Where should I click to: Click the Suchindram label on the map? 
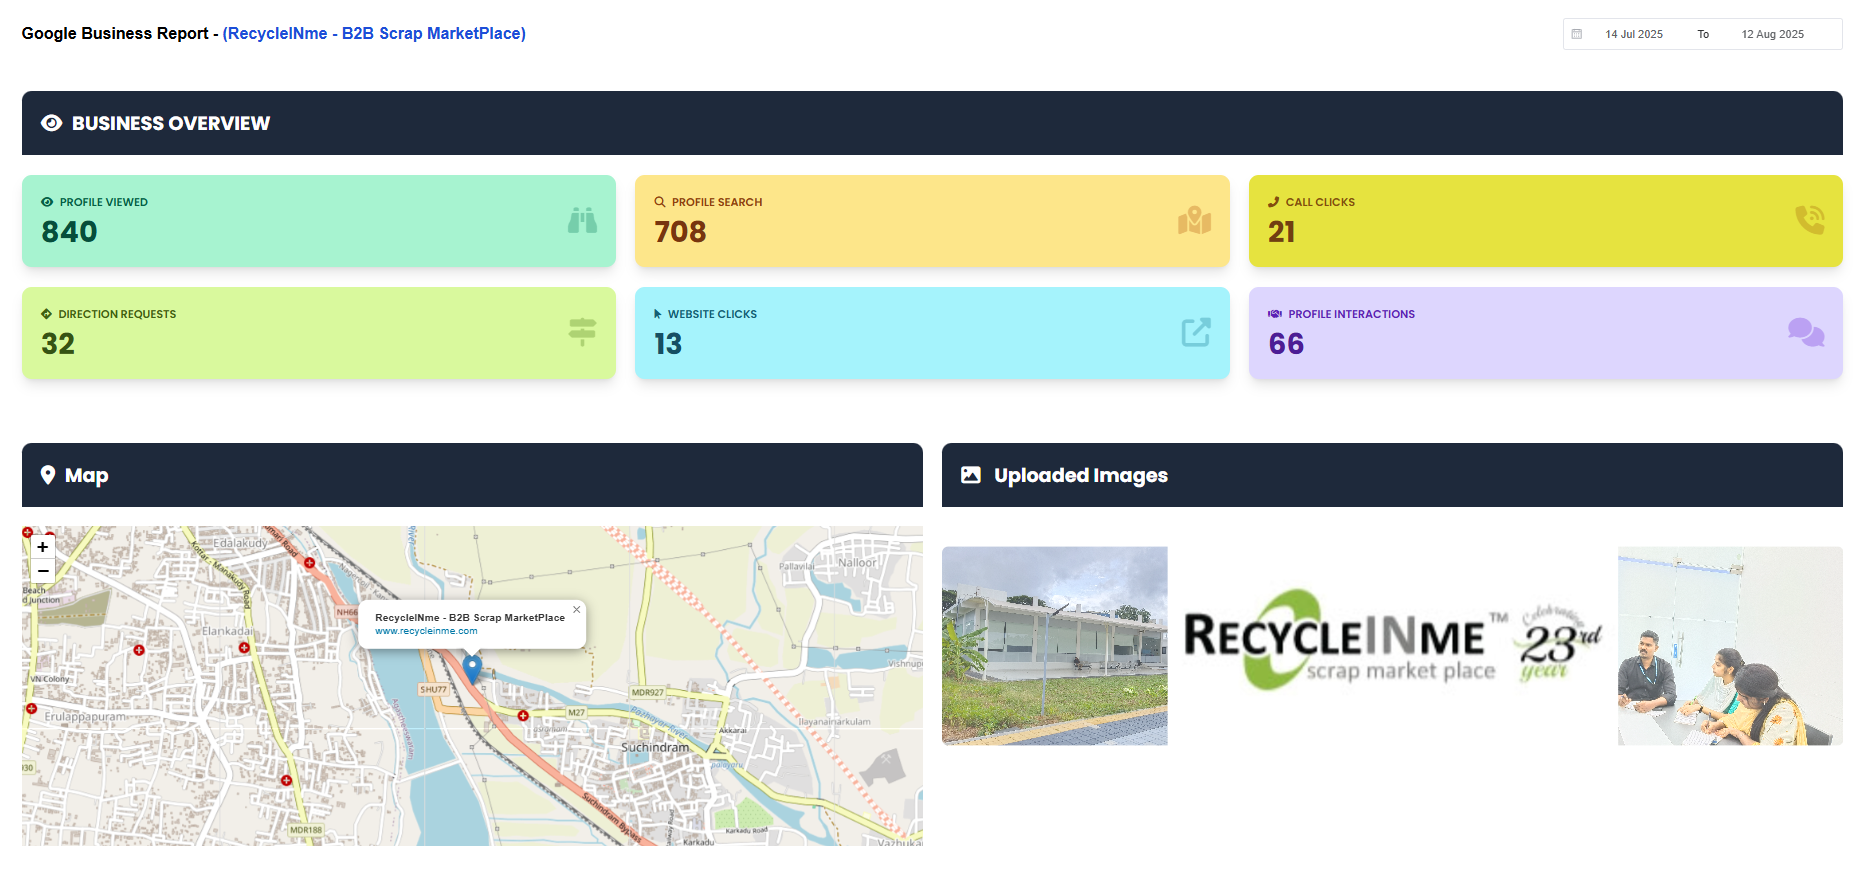[x=655, y=747]
